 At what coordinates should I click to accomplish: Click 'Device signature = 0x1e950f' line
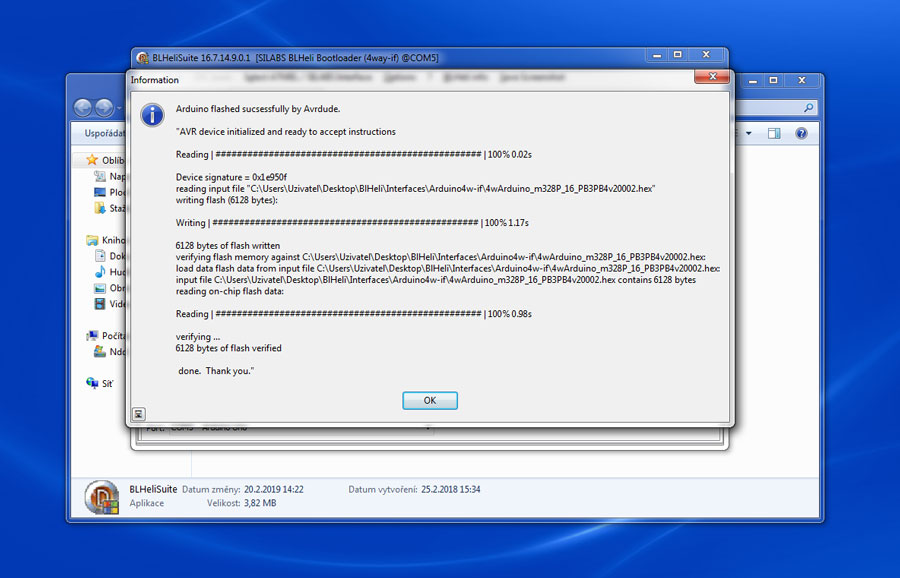[x=231, y=177]
